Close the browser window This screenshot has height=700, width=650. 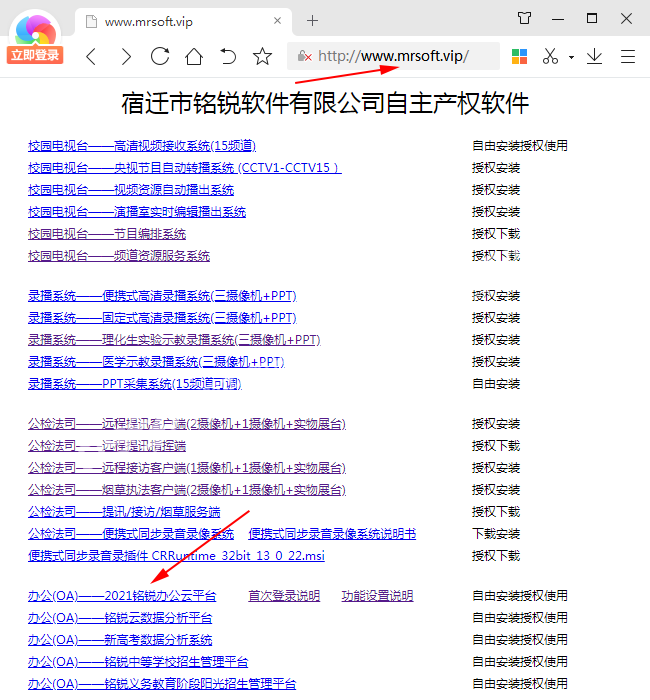pyautogui.click(x=626, y=18)
